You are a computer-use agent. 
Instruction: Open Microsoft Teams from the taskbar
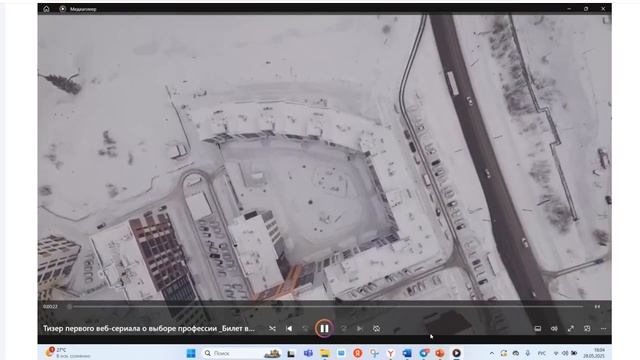click(x=308, y=353)
